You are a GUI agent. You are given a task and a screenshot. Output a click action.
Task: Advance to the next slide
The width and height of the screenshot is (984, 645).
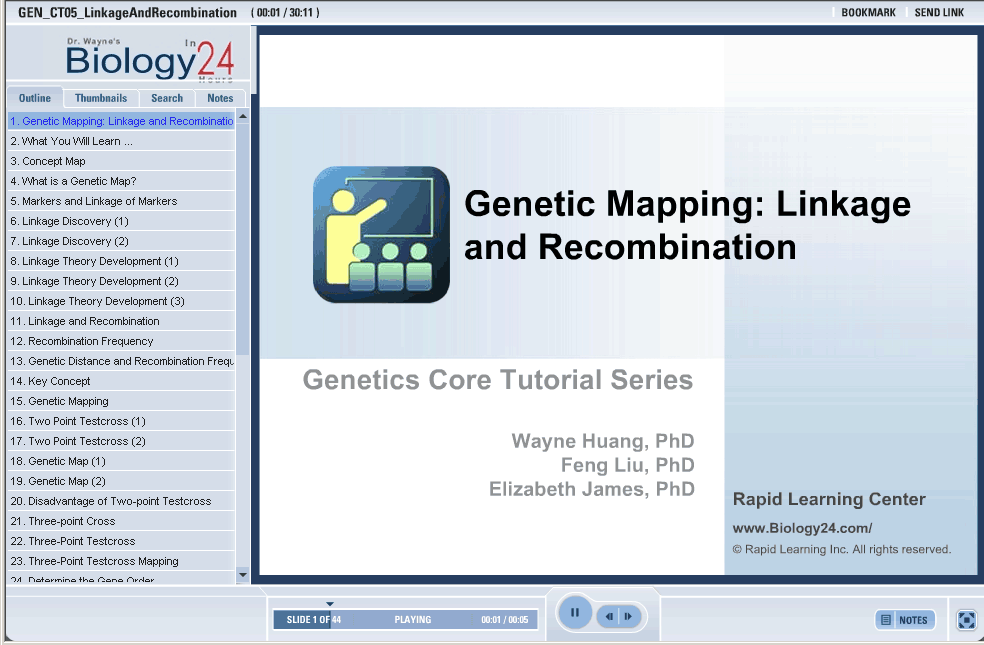628,617
